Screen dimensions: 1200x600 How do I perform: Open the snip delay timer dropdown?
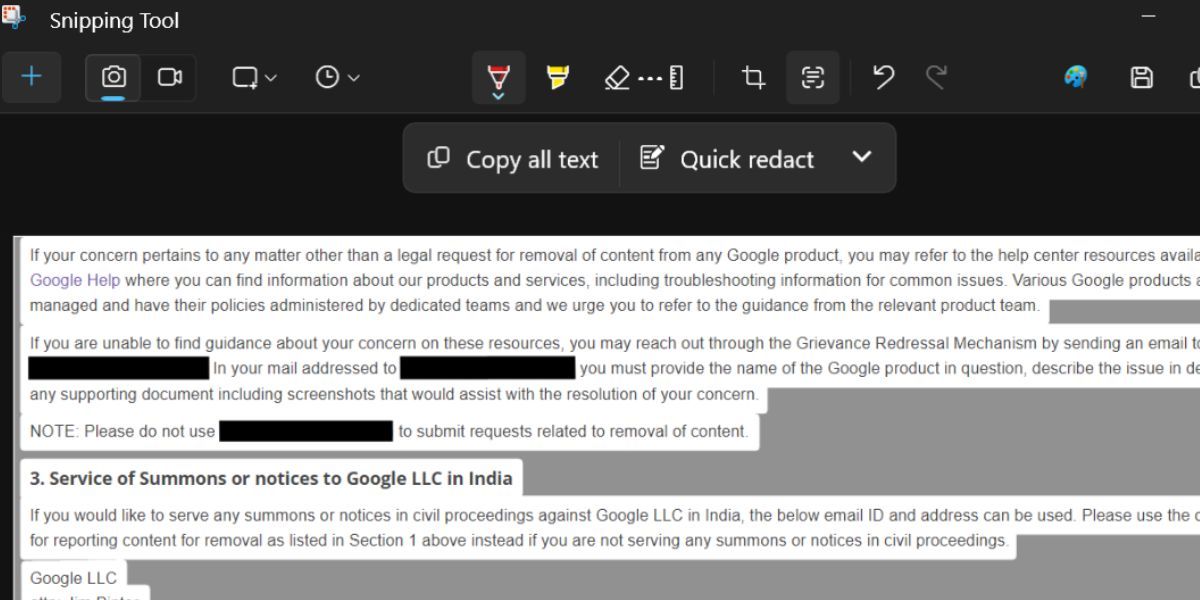coord(335,77)
